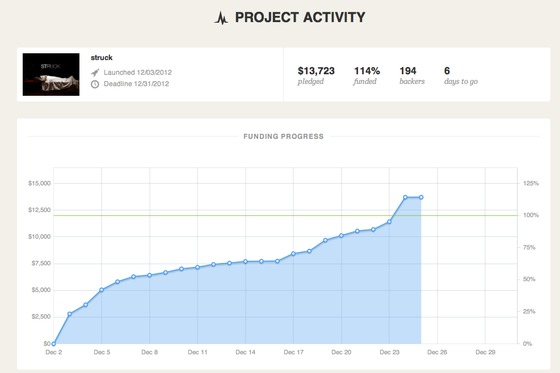Viewport: 560px width, 373px height.
Task: Click the $13,723 pledged amount
Action: (316, 71)
